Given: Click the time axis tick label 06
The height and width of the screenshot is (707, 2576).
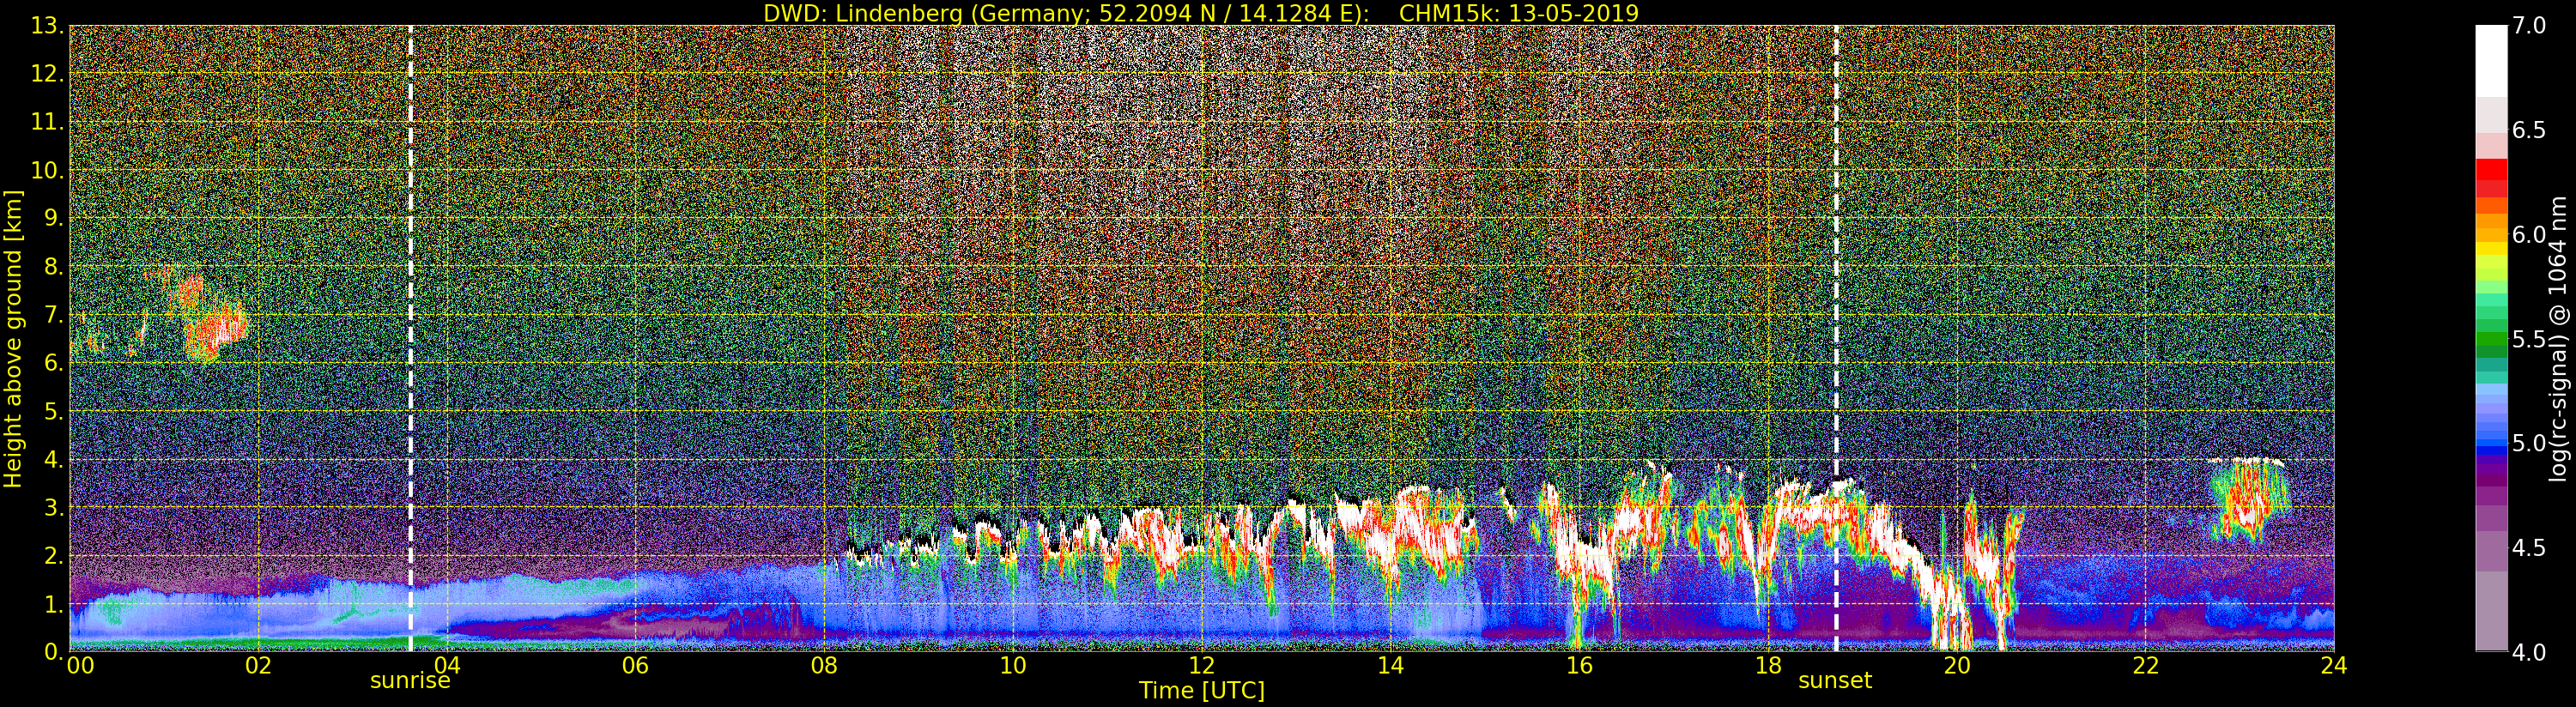Looking at the screenshot, I should (635, 665).
